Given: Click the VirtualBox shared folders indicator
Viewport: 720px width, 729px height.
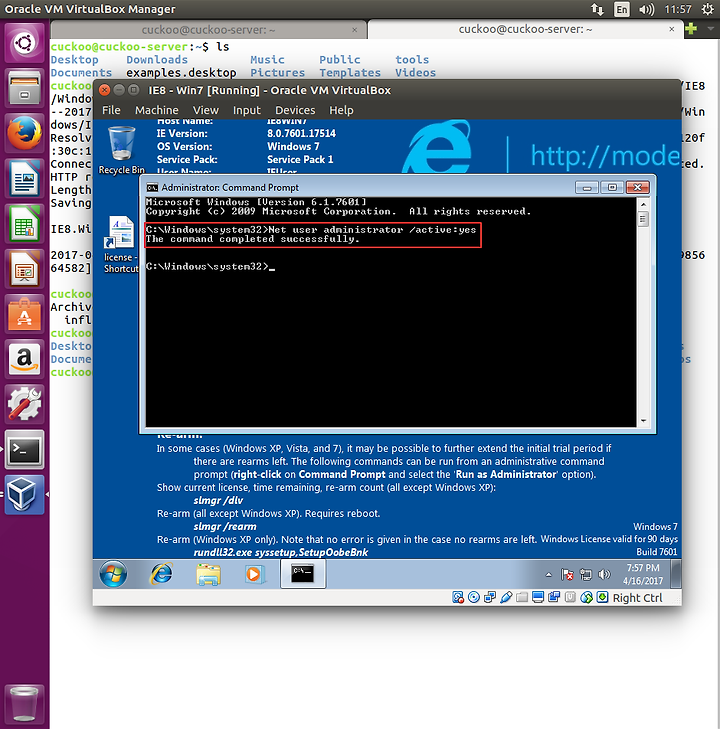Looking at the screenshot, I should coord(522,597).
